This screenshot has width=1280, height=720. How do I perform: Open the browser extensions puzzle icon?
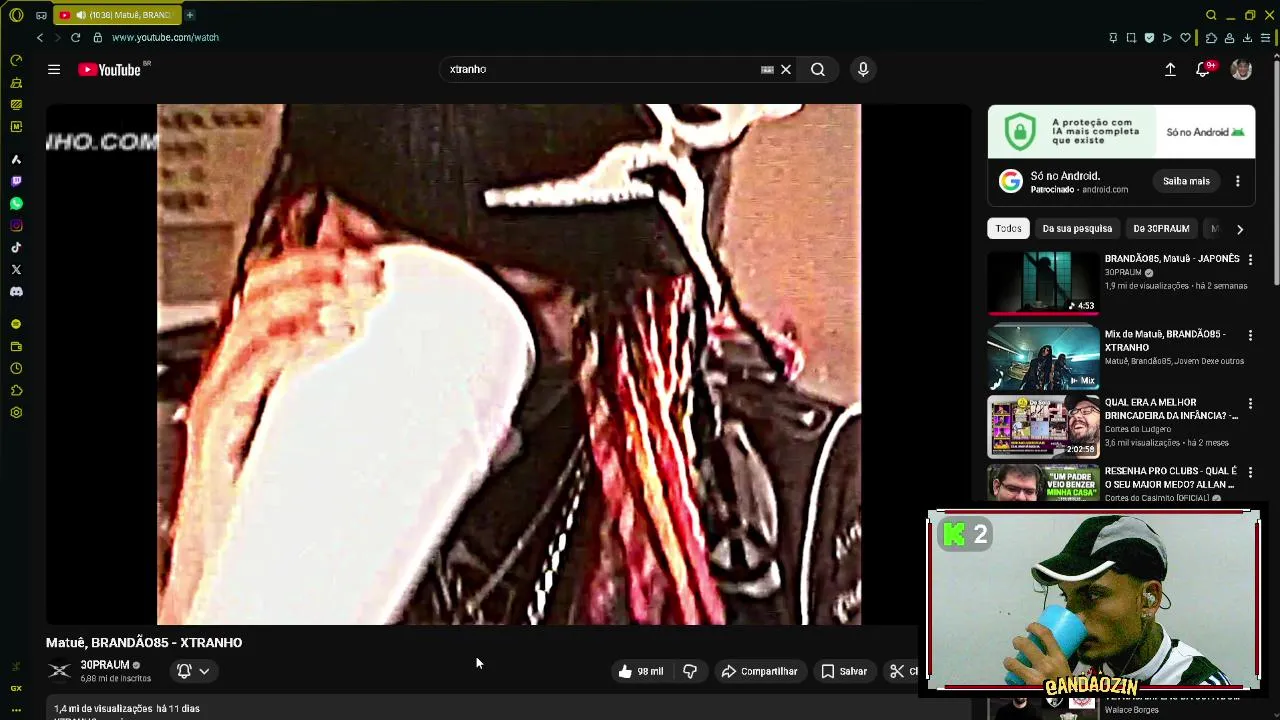(x=1211, y=38)
